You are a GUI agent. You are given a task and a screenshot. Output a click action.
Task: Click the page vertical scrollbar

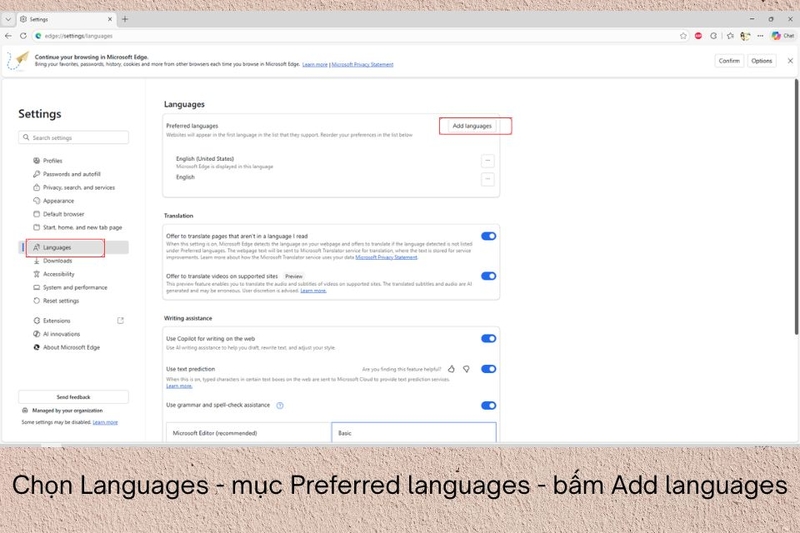796,207
